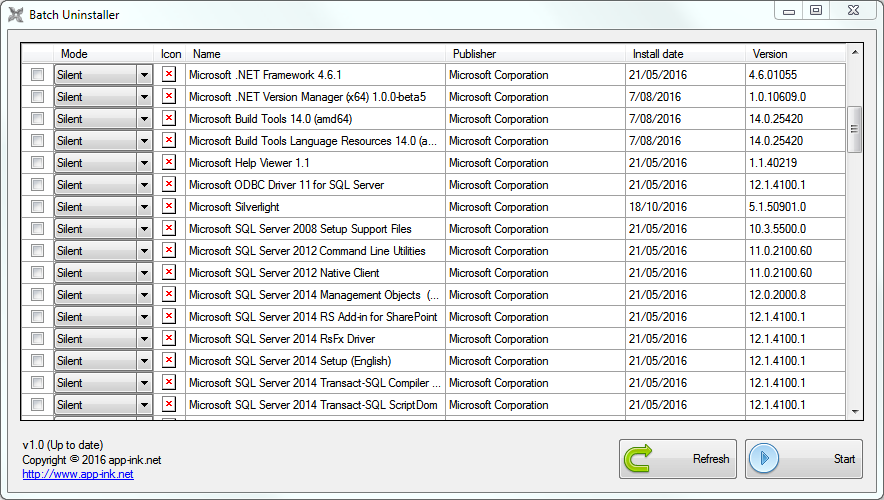Image resolution: width=884 pixels, height=500 pixels.
Task: Open Mode dropdown for Microsoft .NET Framework 4.6.1
Action: coord(144,75)
